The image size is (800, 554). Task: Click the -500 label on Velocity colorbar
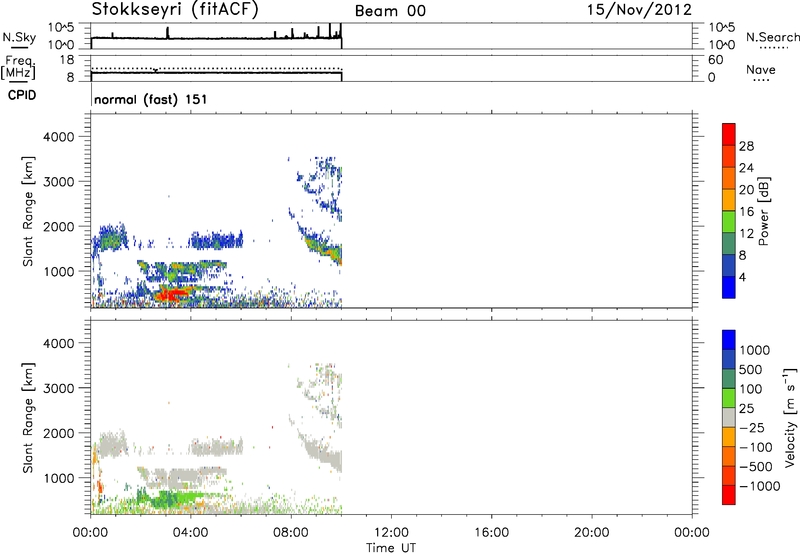[756, 467]
